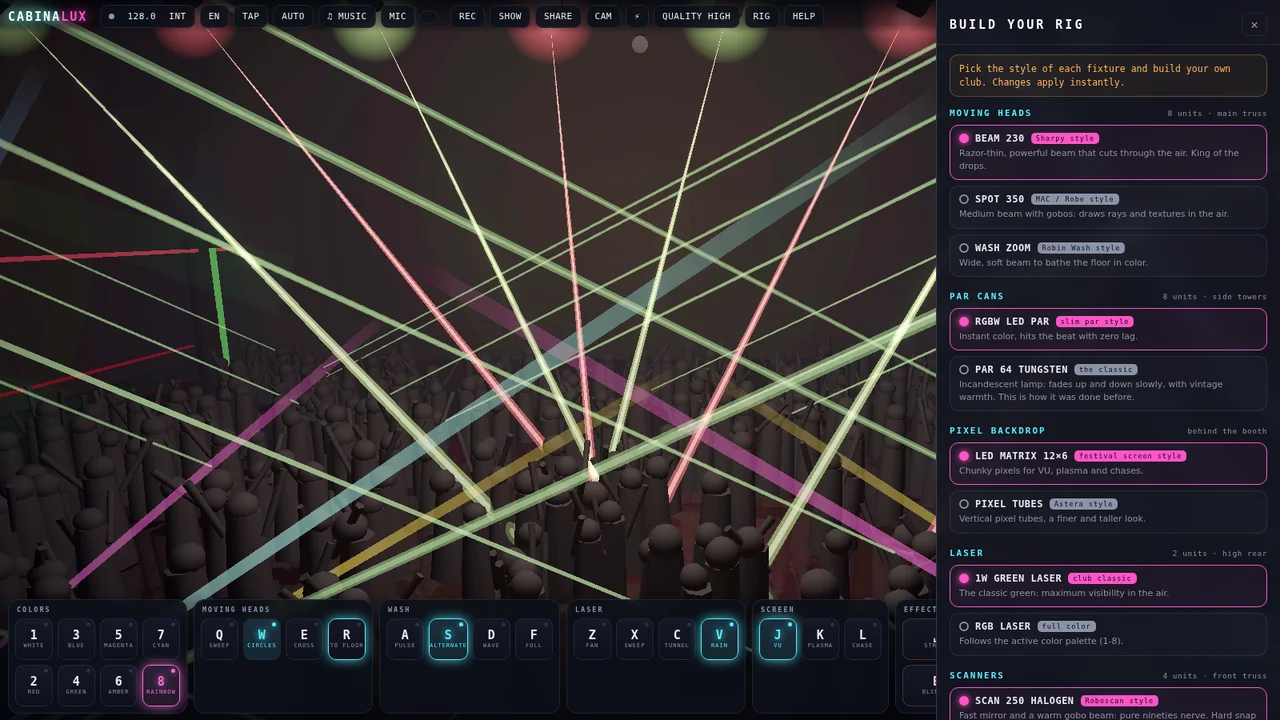This screenshot has height=720, width=1280.
Task: Click the EN language button
Action: pos(214,16)
